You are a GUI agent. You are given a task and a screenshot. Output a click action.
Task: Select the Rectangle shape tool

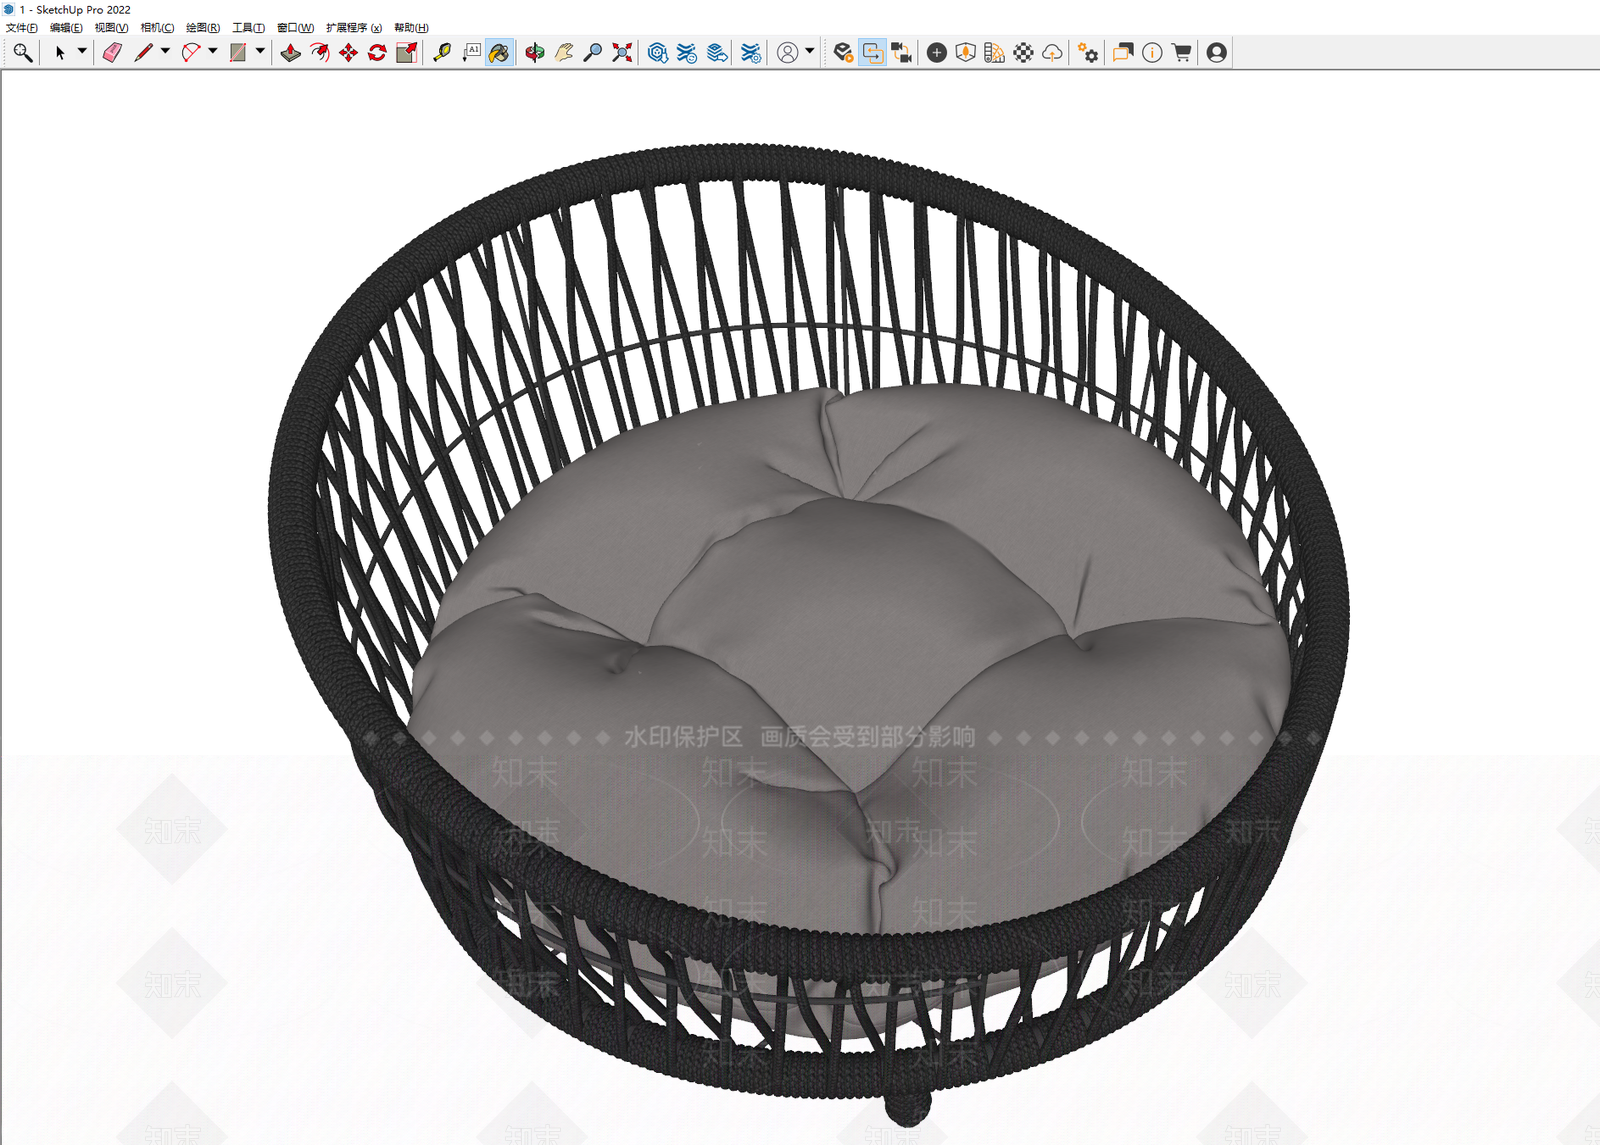pyautogui.click(x=238, y=53)
